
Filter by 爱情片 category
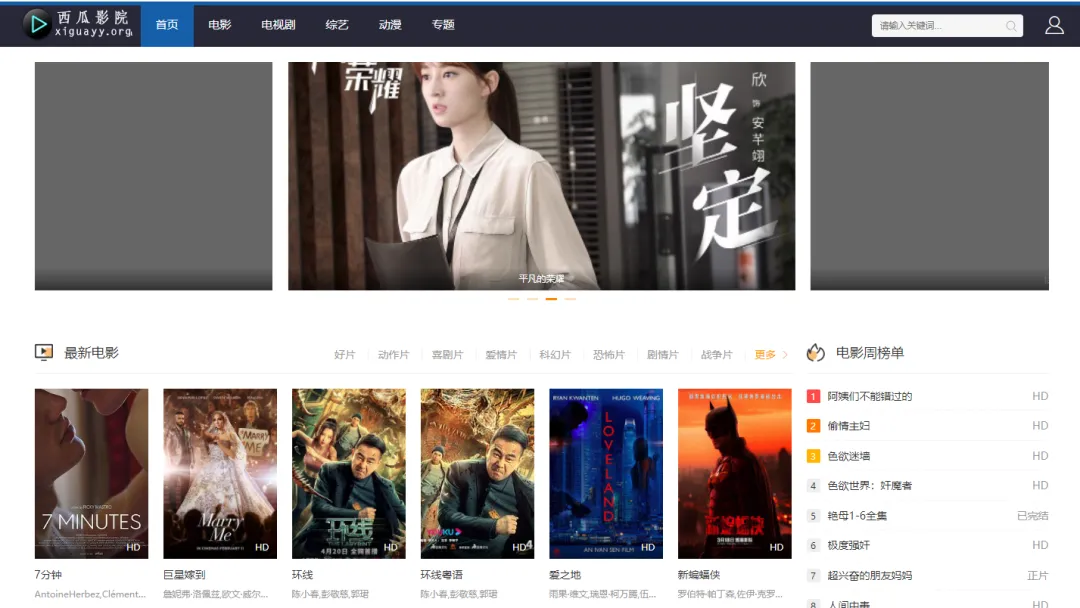[501, 355]
